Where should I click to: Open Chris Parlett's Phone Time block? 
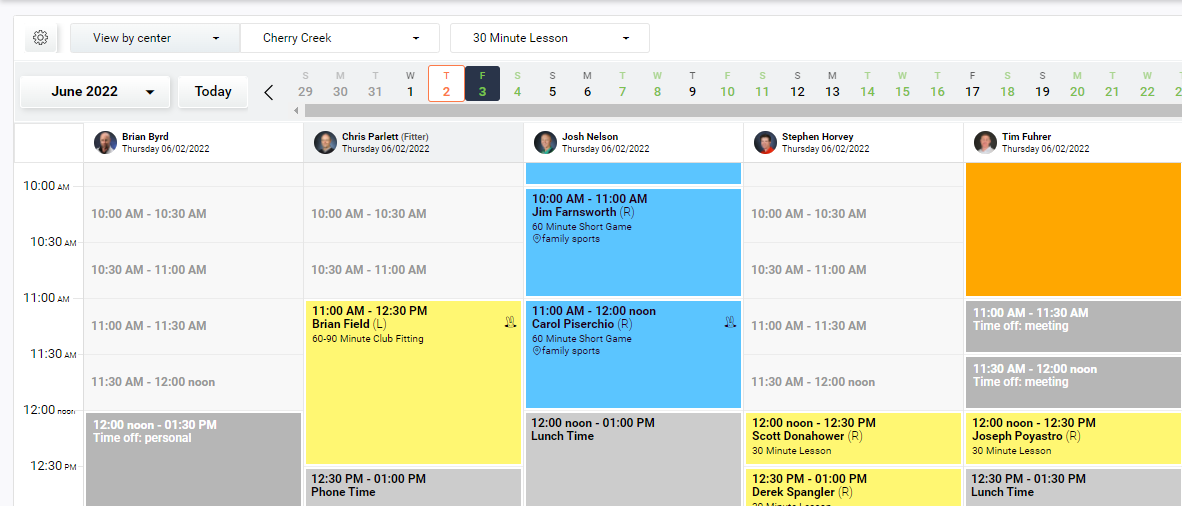coord(413,487)
